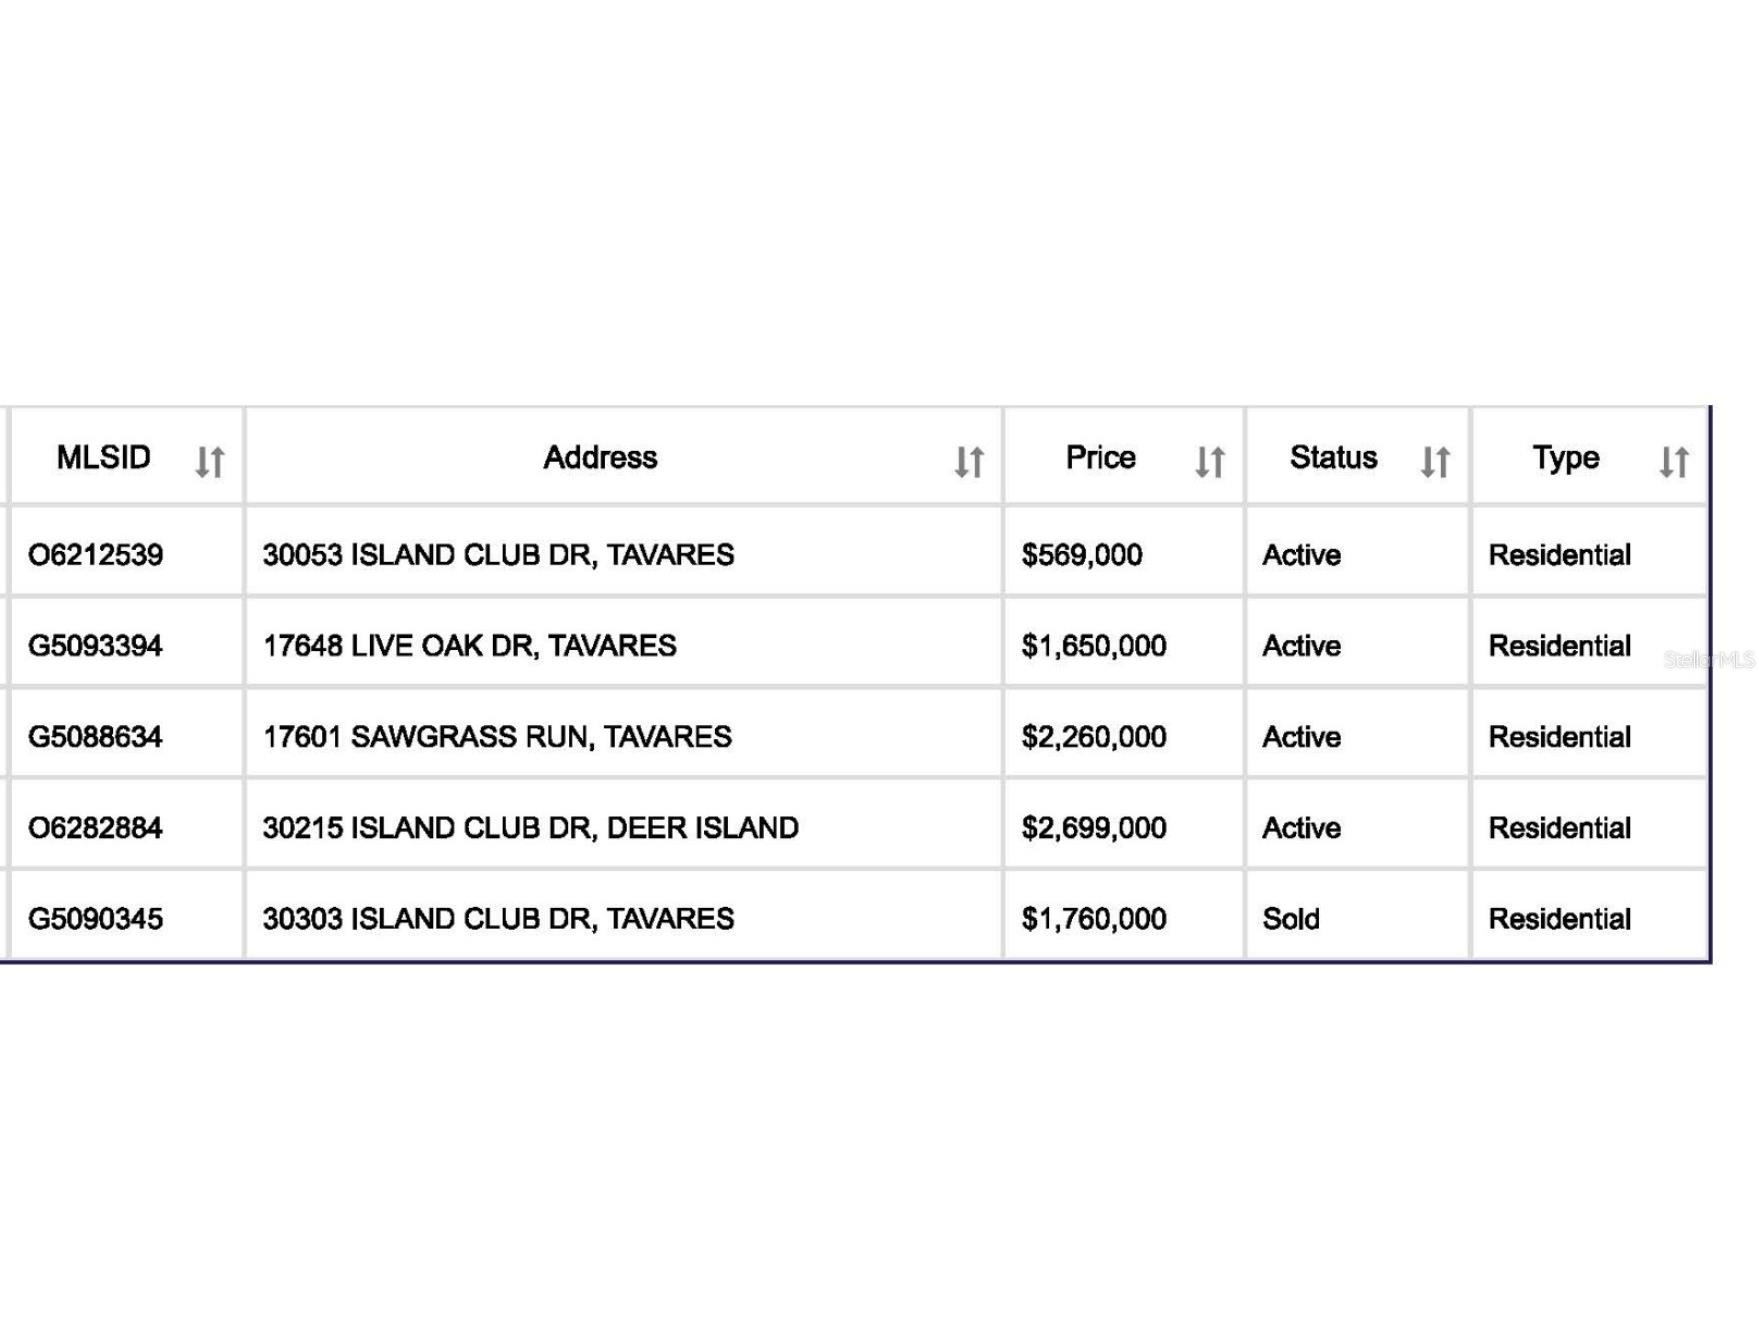
Task: Click the down arrow beside Address header
Action: (959, 460)
